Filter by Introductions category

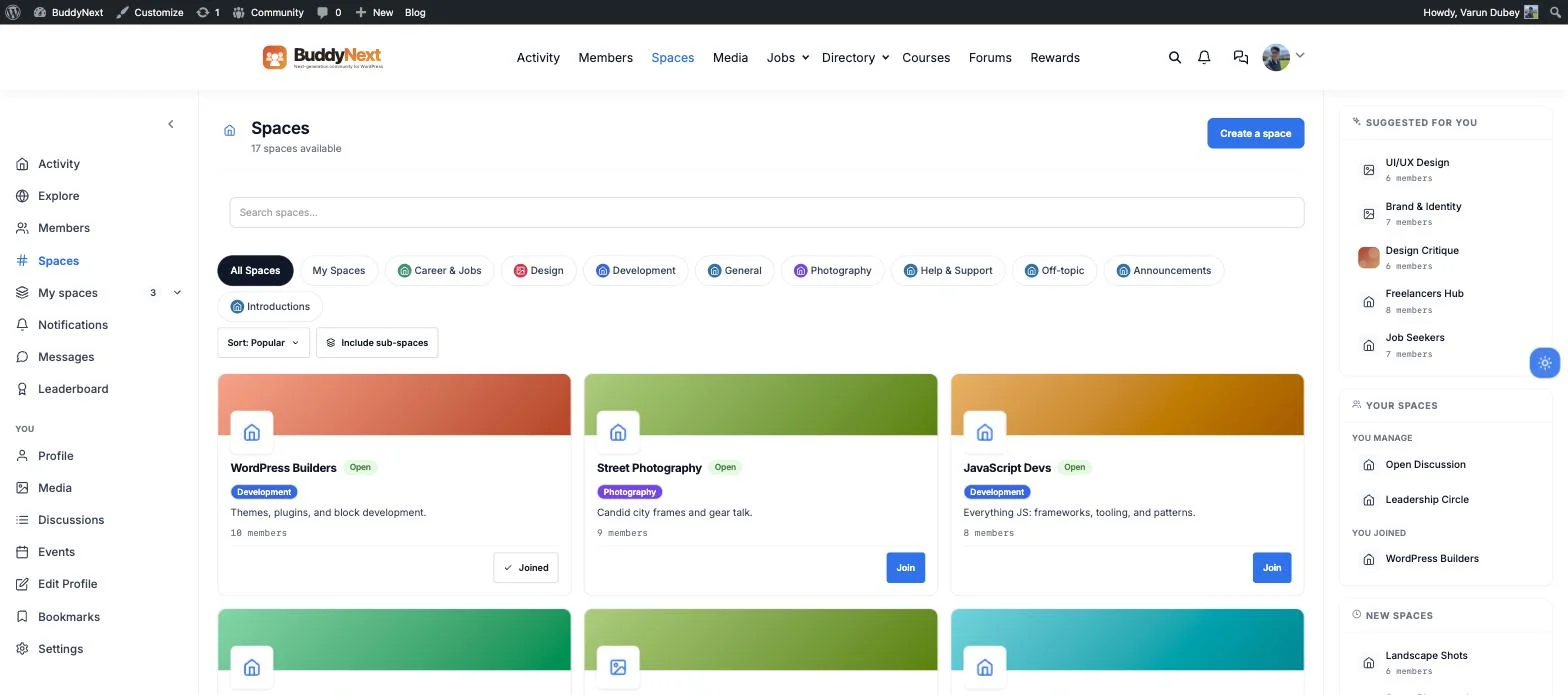coord(270,307)
